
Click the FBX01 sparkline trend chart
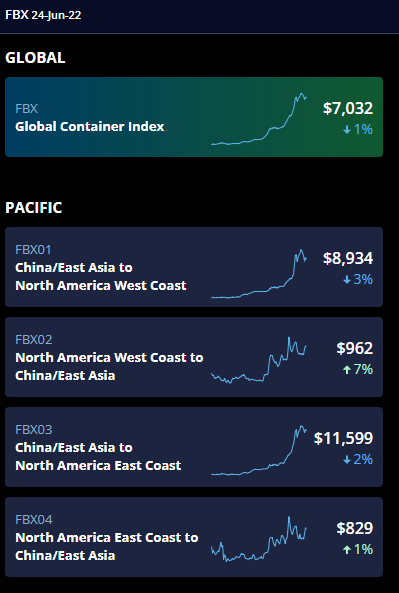click(x=259, y=274)
